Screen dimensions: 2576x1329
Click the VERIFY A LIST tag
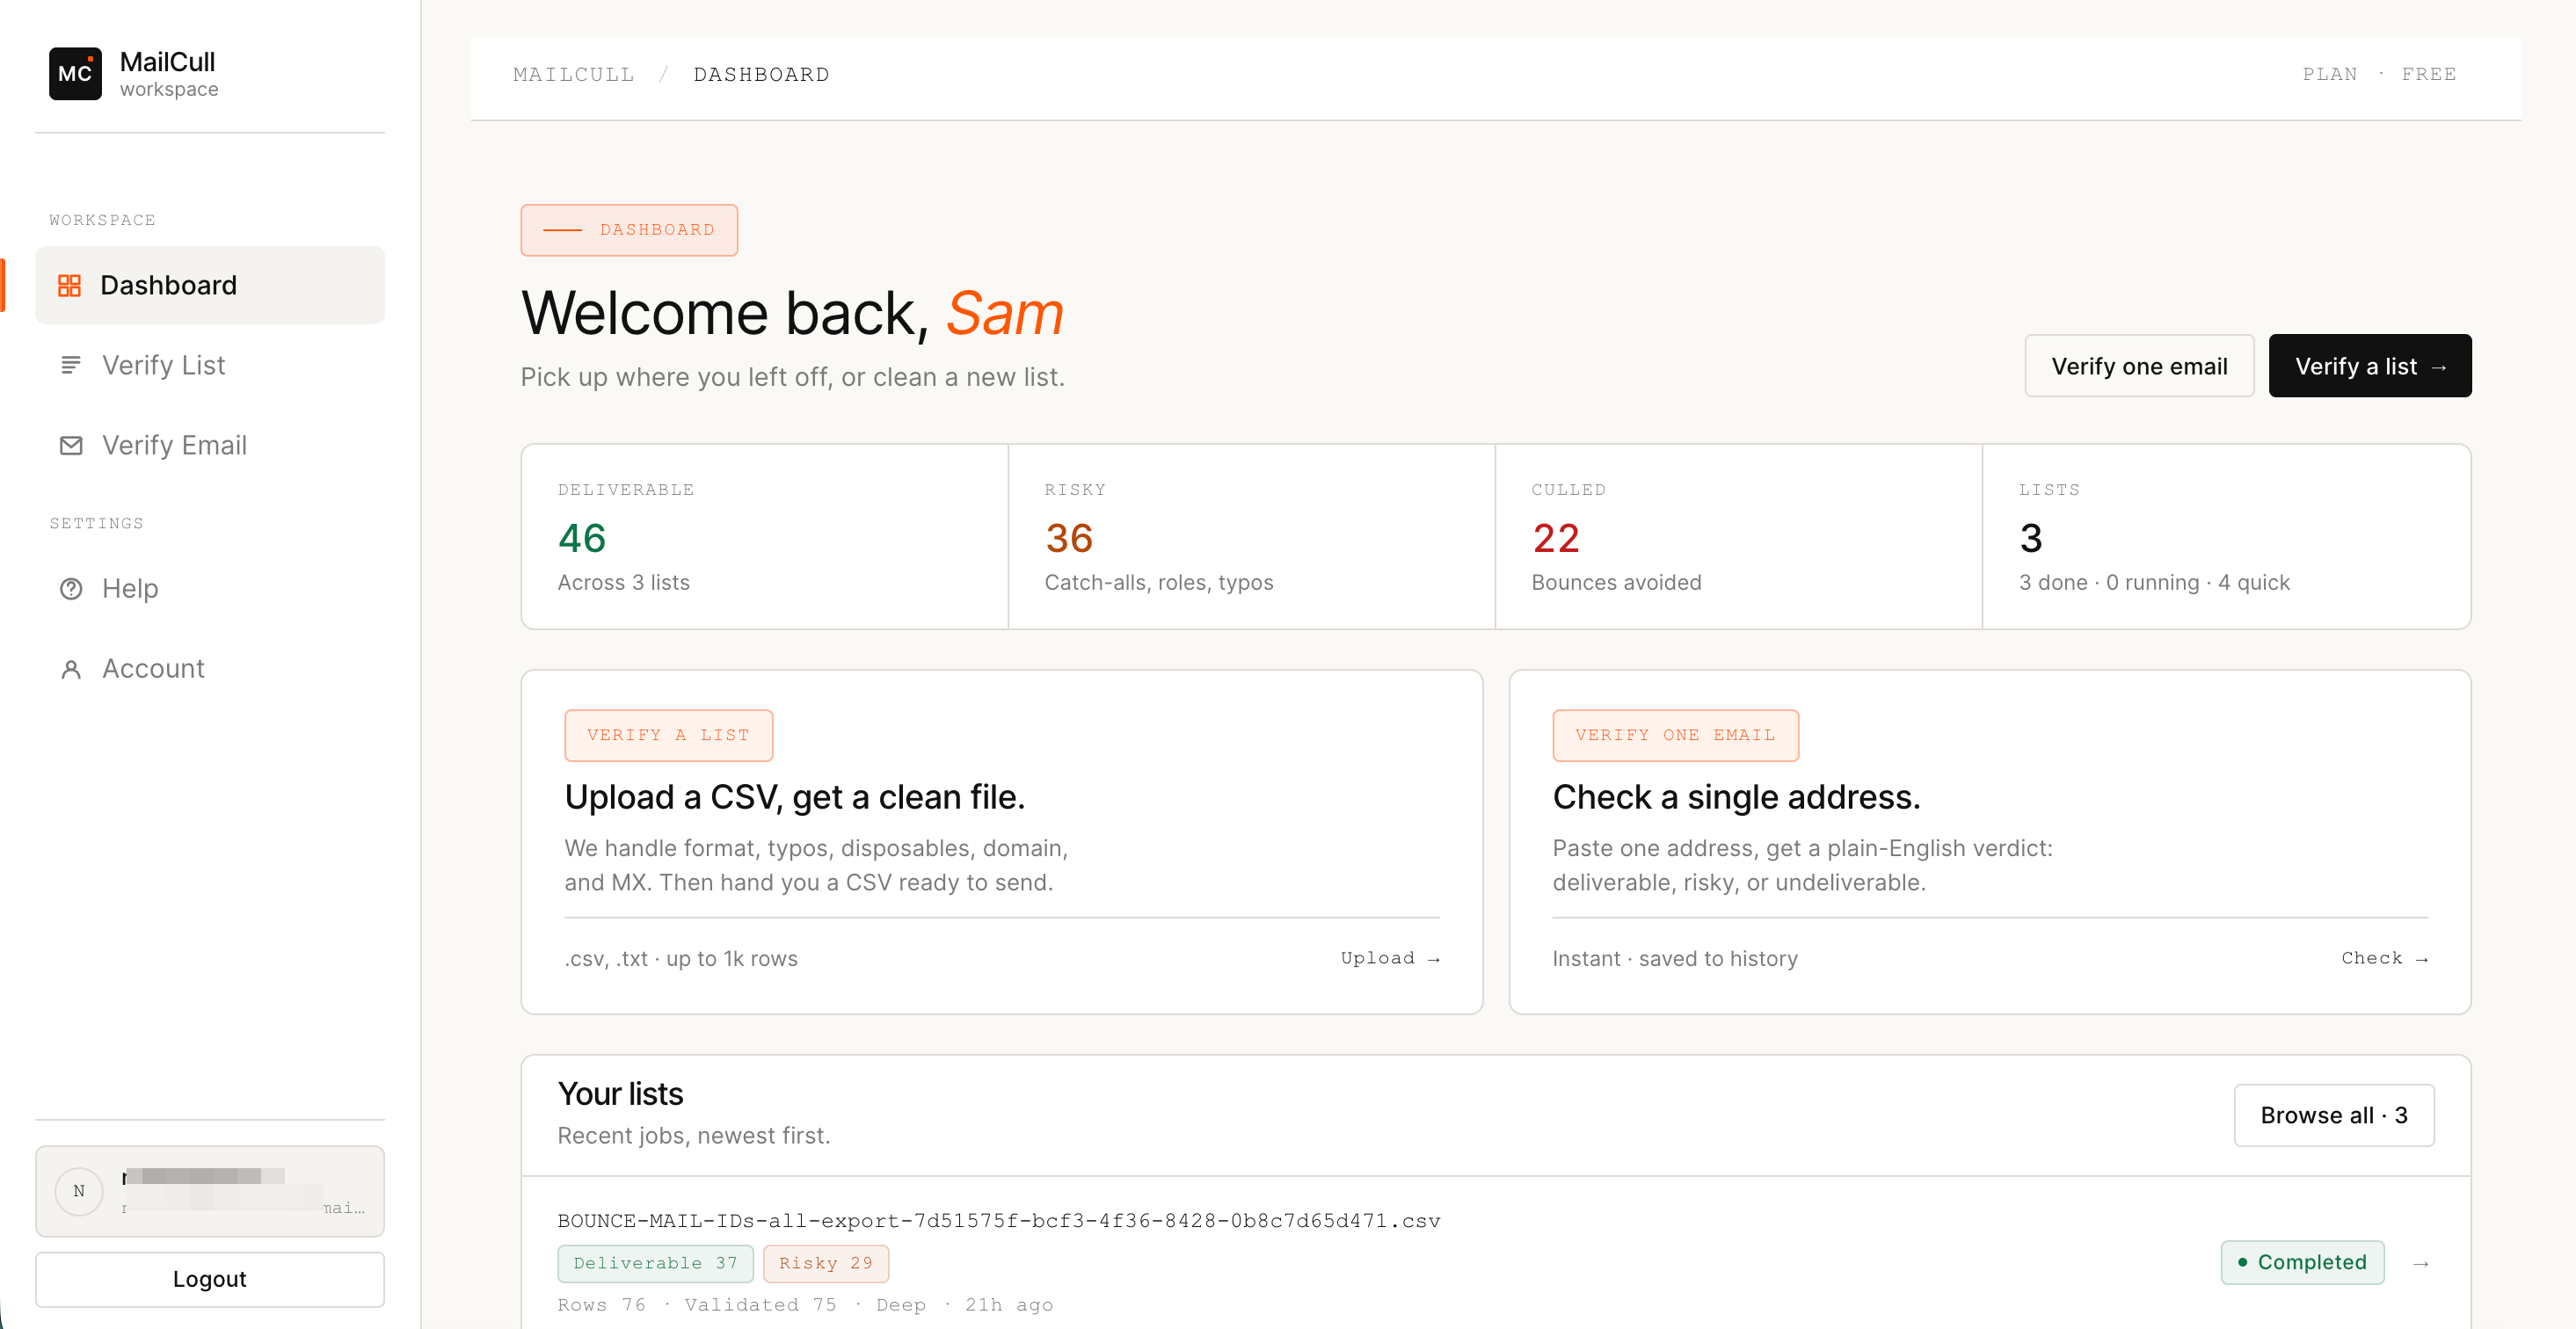[x=668, y=735]
